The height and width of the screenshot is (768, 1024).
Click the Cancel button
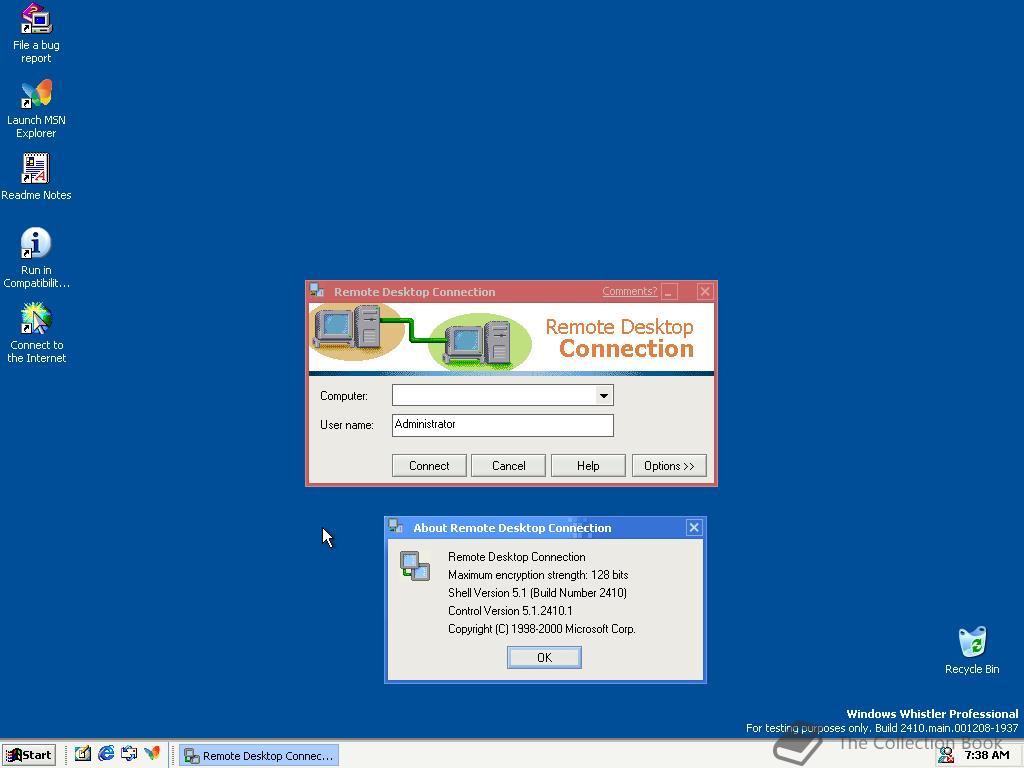(509, 466)
